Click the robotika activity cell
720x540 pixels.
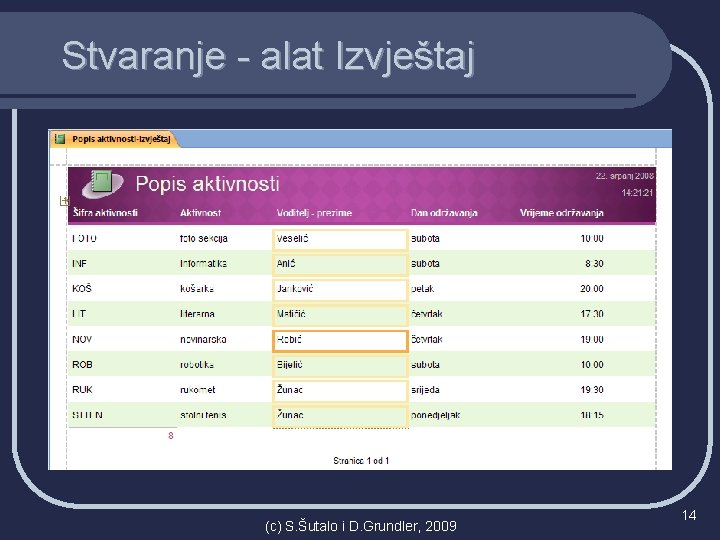tap(197, 365)
